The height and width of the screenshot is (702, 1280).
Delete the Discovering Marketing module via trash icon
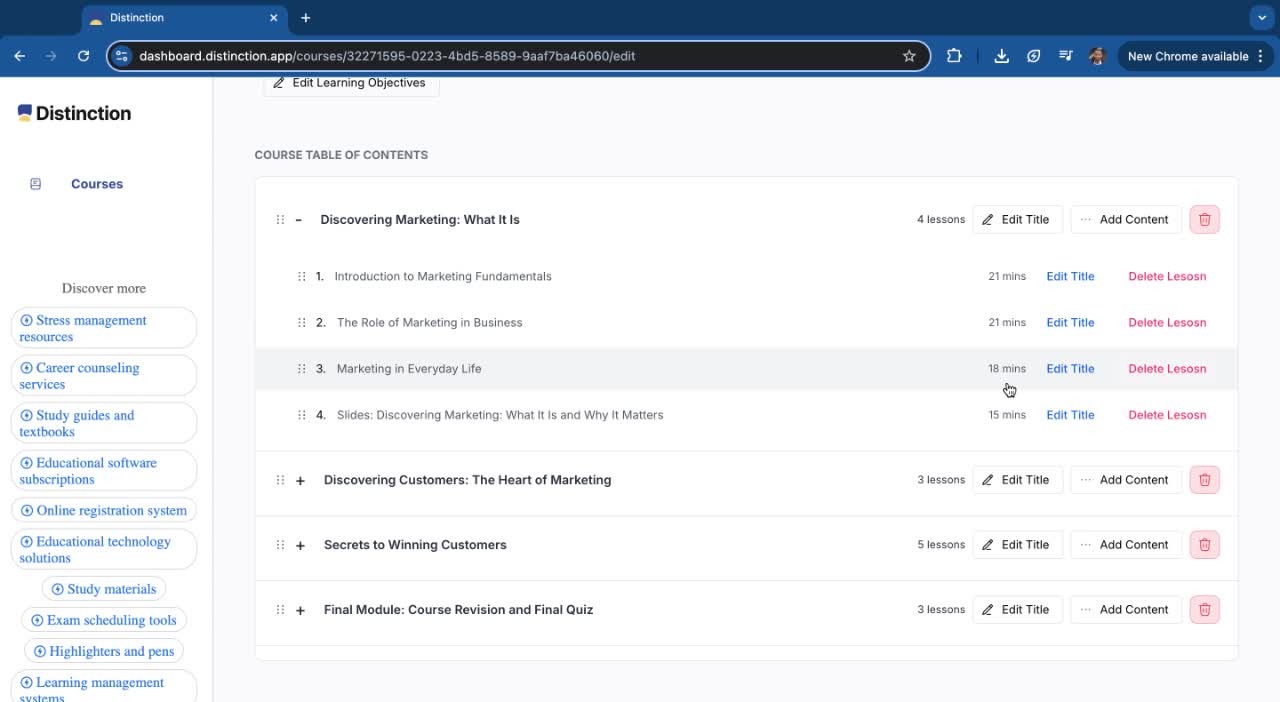point(1204,220)
